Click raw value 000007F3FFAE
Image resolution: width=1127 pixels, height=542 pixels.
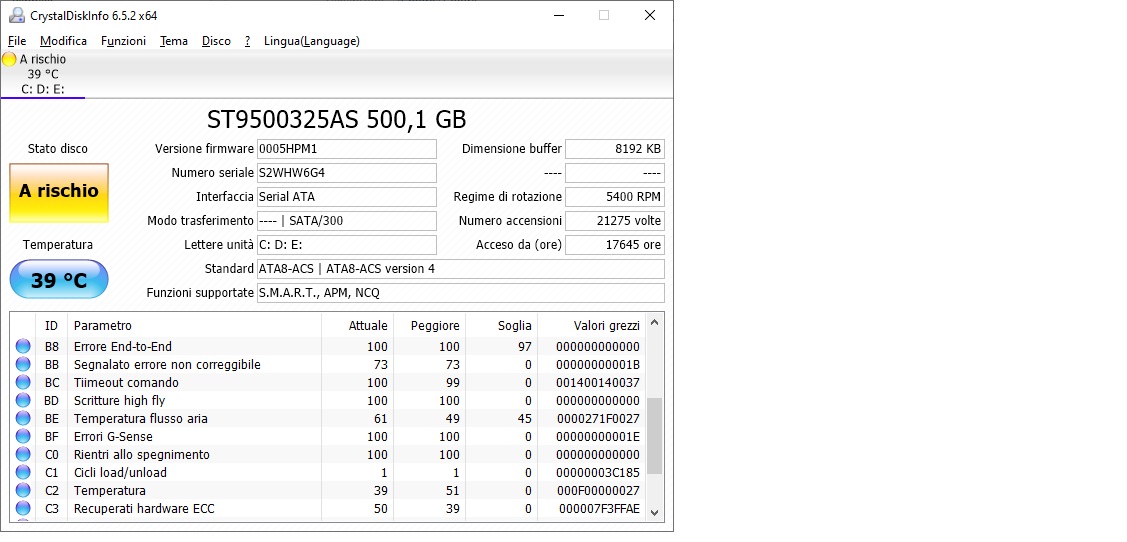click(599, 508)
